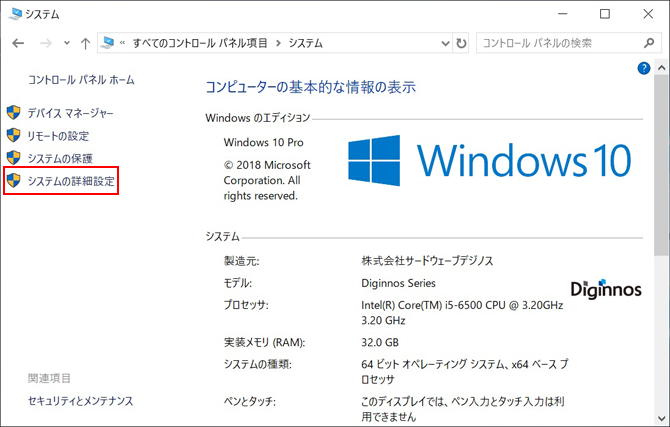The image size is (670, 427).
Task: Click shield icon beside システムの保護
Action: click(x=14, y=158)
